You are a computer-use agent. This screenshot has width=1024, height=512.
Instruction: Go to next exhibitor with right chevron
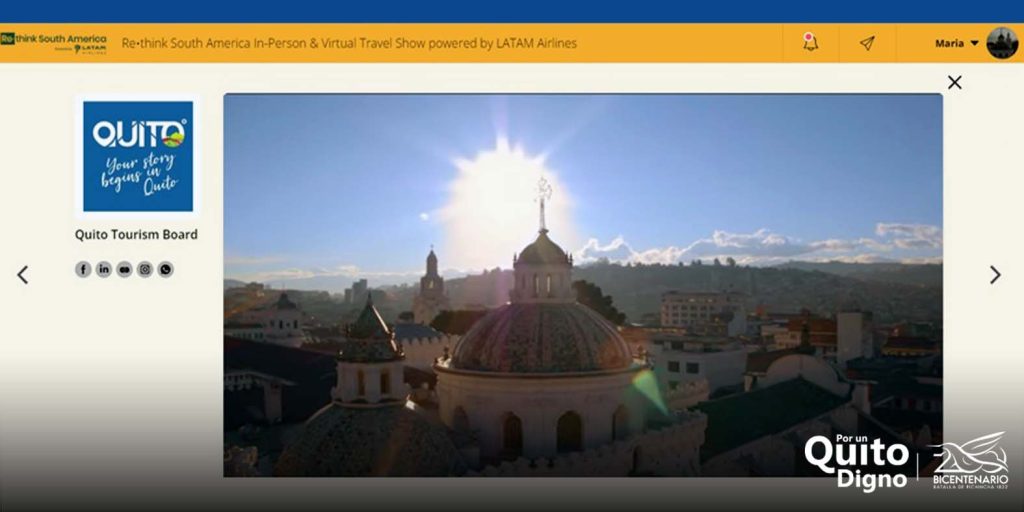(994, 275)
